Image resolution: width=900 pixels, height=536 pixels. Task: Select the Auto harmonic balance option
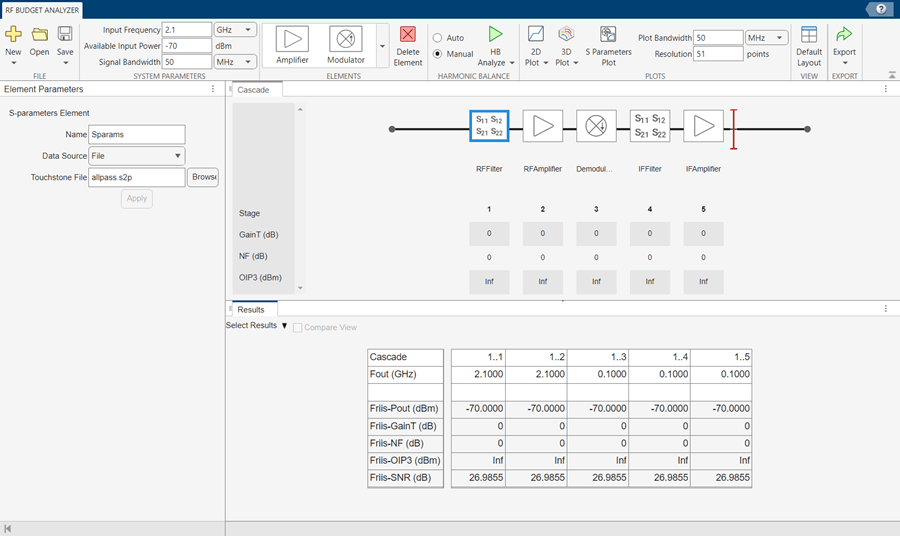point(438,38)
